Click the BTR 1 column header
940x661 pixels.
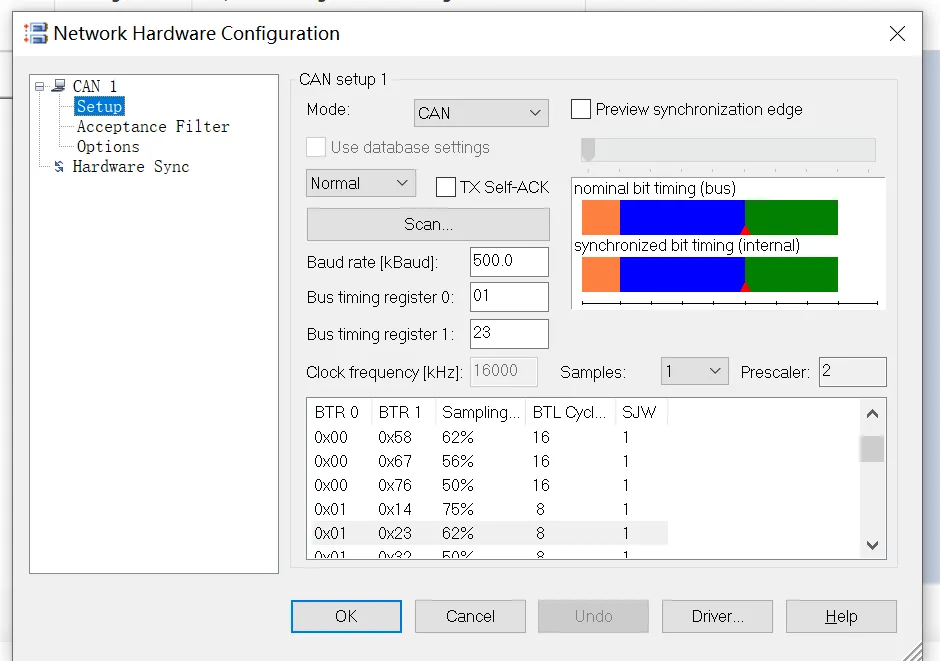coord(403,412)
